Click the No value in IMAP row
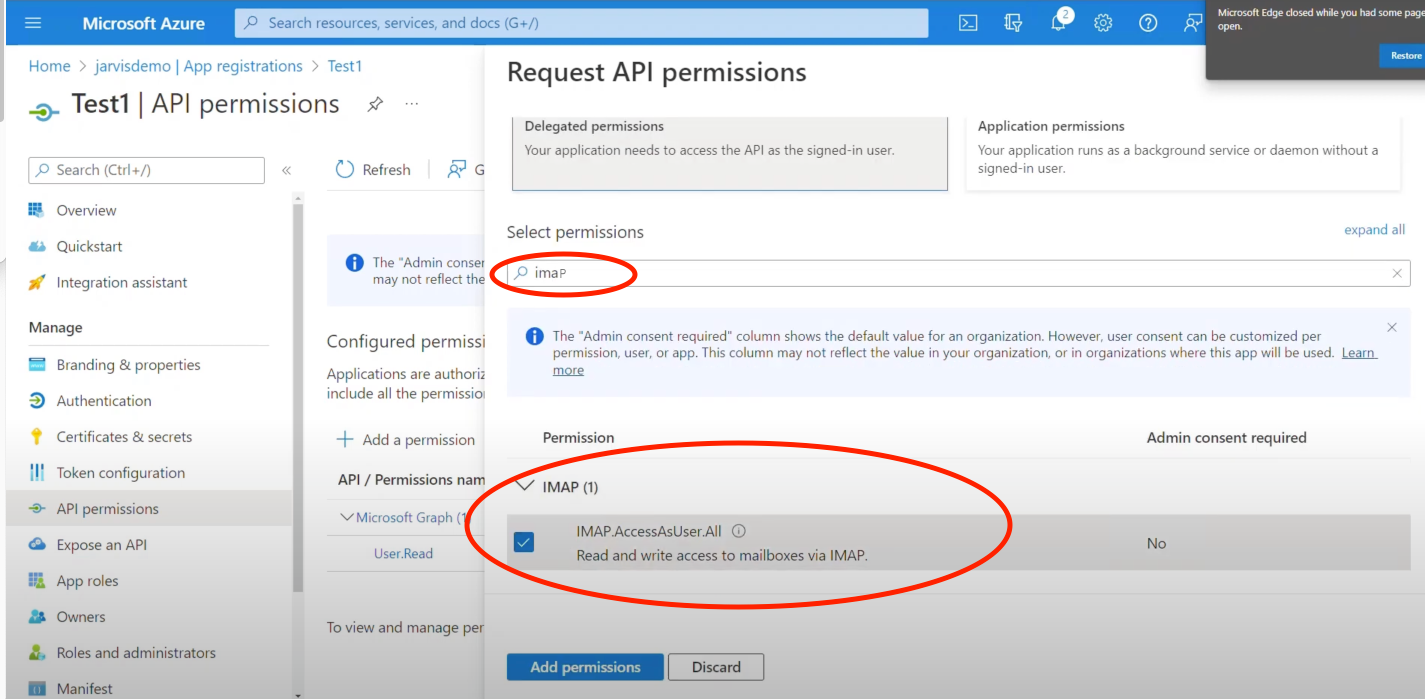Viewport: 1425px width, 699px height. tap(1156, 543)
